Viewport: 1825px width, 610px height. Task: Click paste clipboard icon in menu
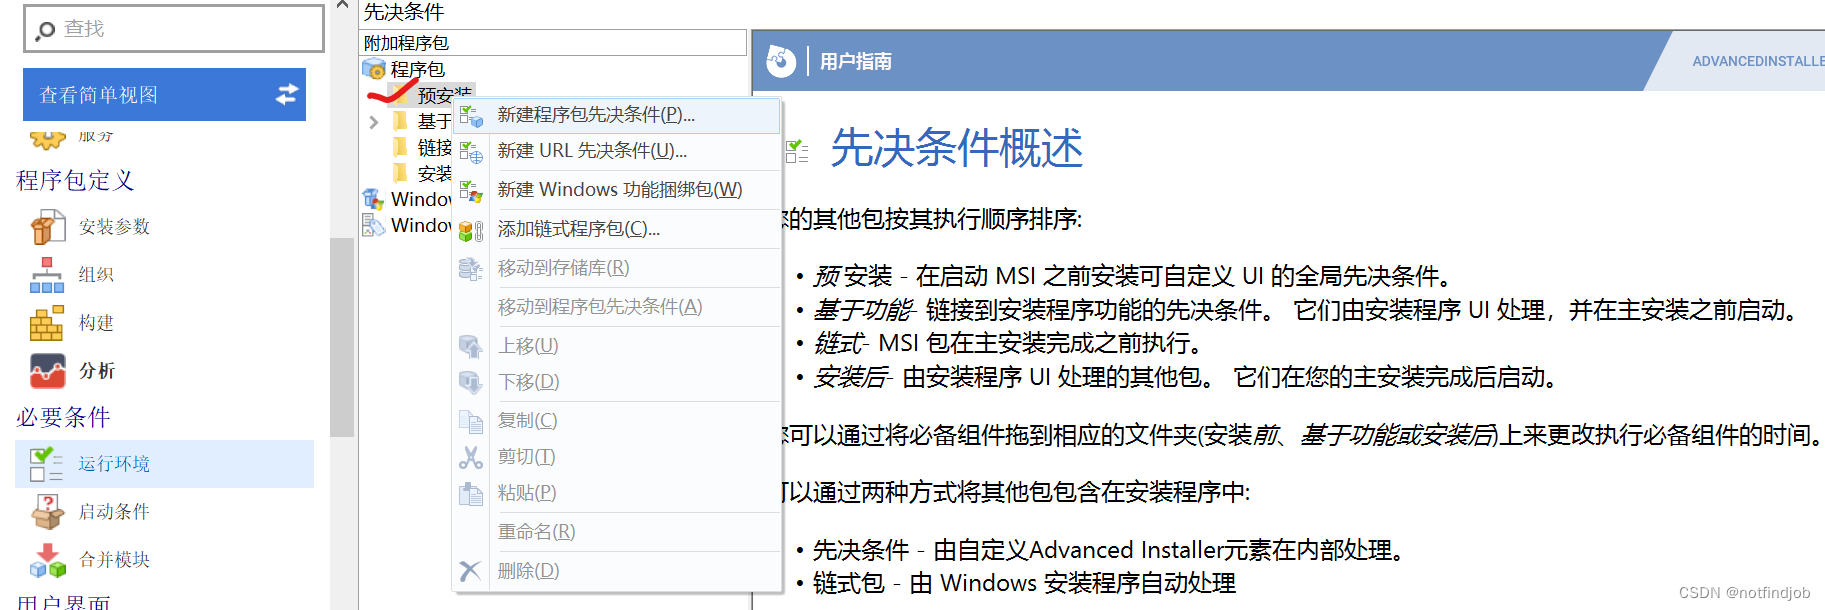point(471,494)
